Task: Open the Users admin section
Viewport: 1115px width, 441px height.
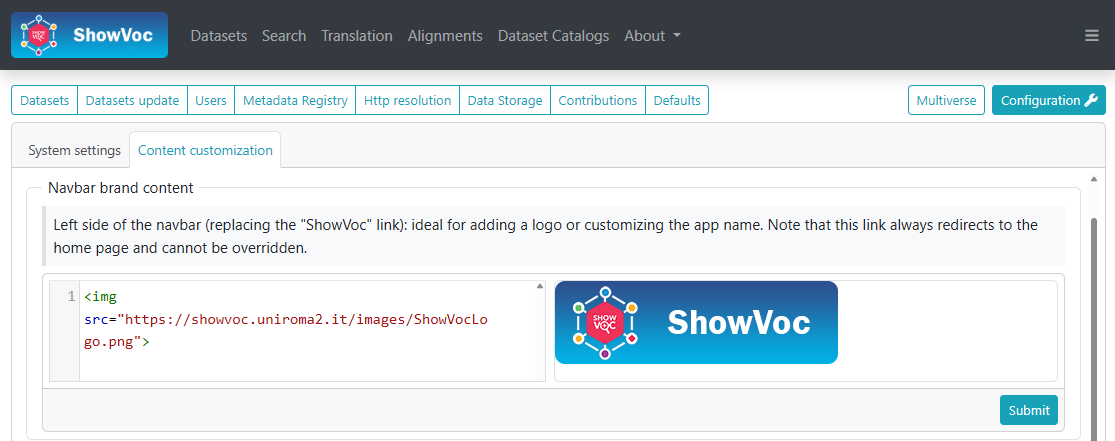Action: (211, 100)
